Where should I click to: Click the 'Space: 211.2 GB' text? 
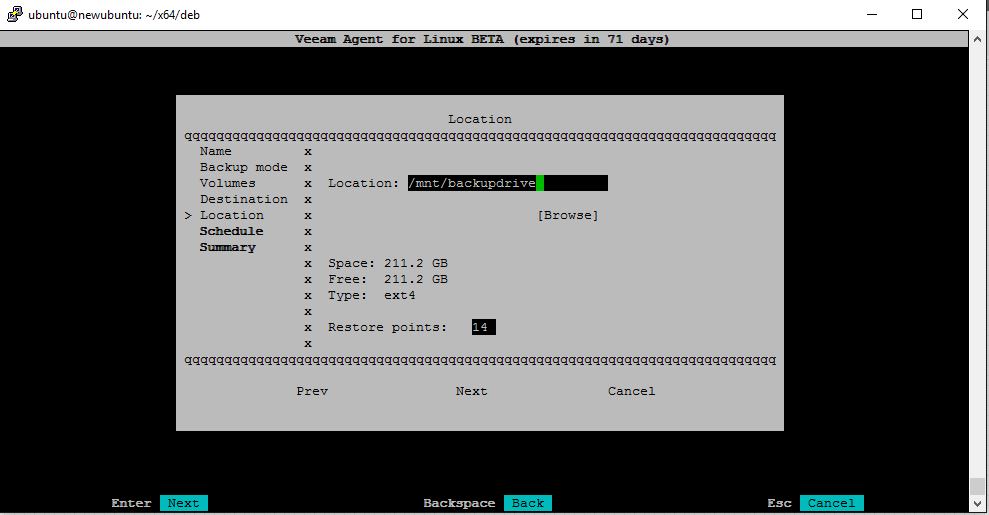388,263
